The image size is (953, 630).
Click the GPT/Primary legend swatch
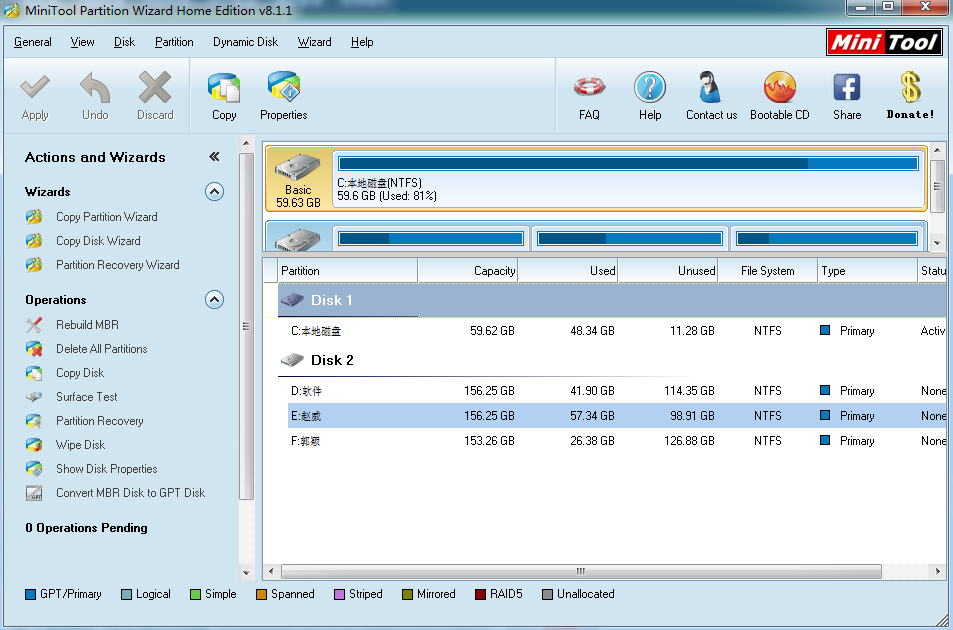[x=30, y=594]
